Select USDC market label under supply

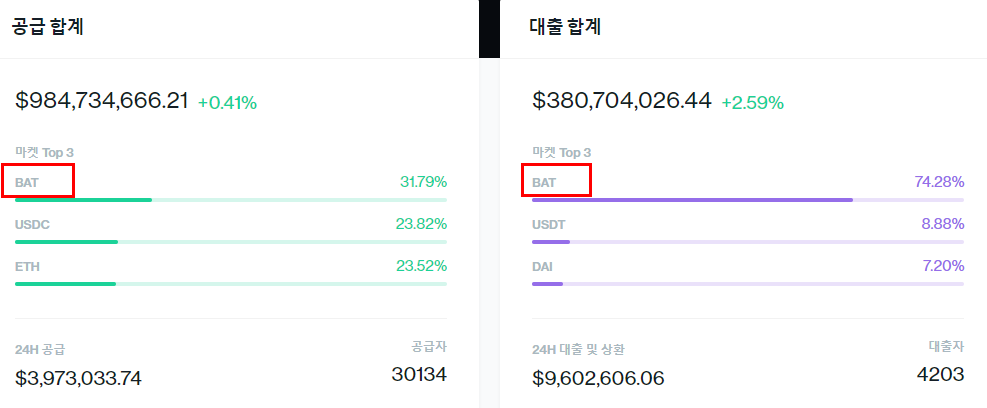click(x=32, y=225)
